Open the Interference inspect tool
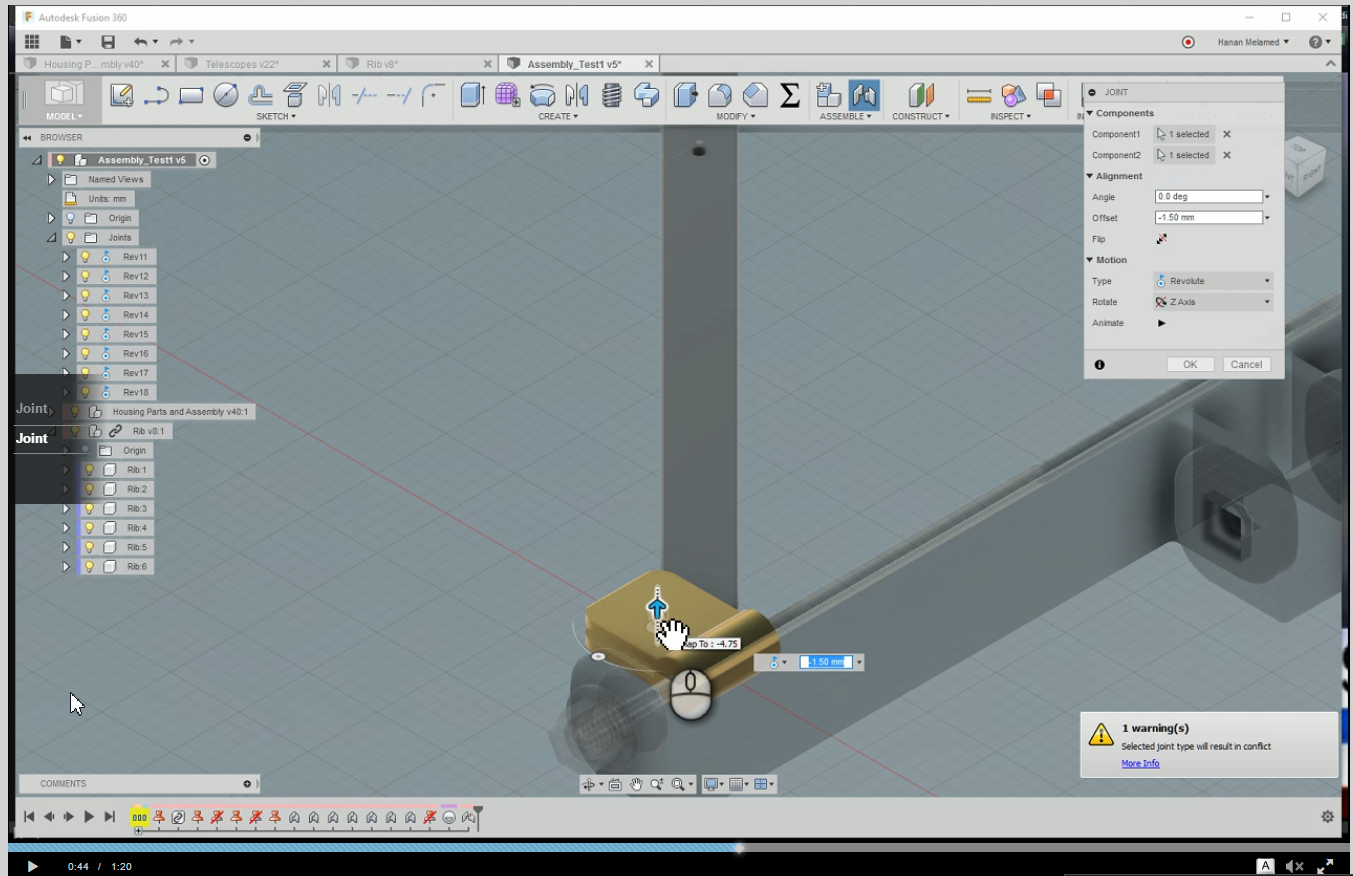Image resolution: width=1353 pixels, height=876 pixels. [1049, 95]
